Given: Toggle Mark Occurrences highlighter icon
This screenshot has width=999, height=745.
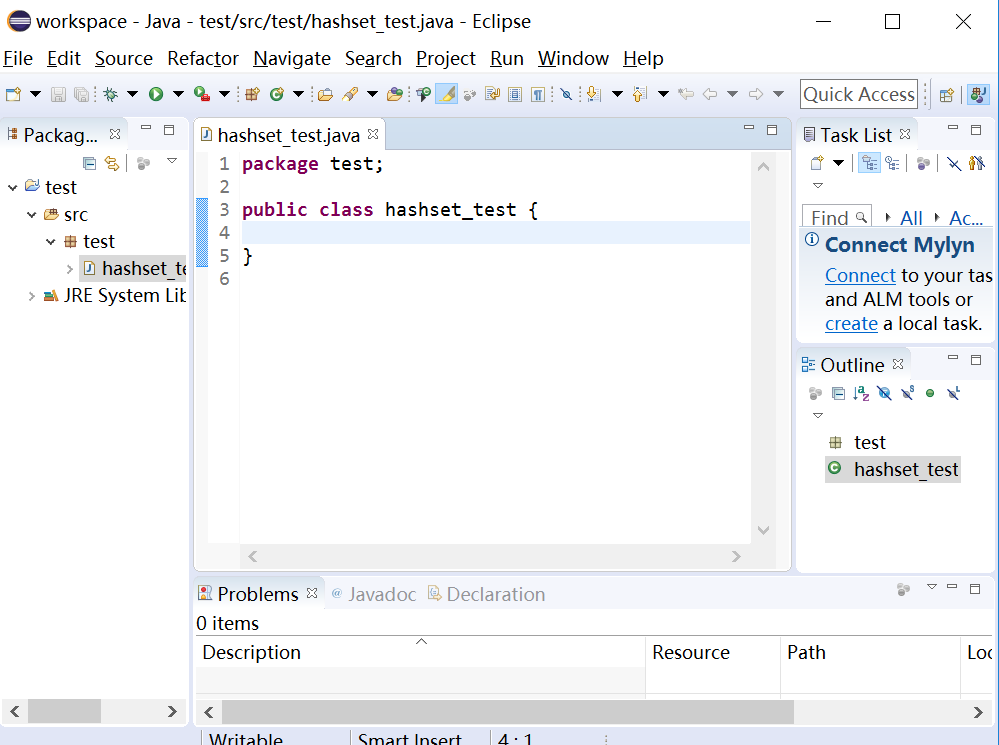Looking at the screenshot, I should tap(447, 94).
